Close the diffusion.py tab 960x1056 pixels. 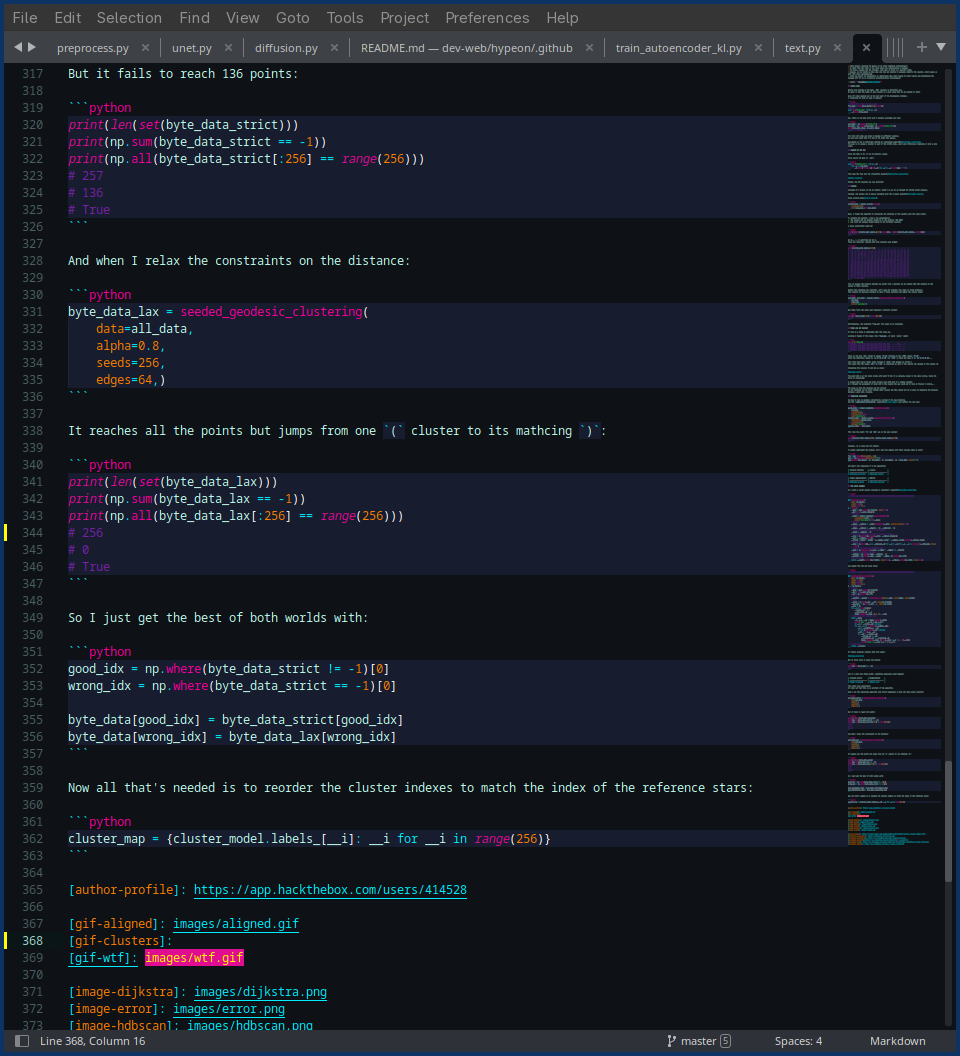(335, 47)
